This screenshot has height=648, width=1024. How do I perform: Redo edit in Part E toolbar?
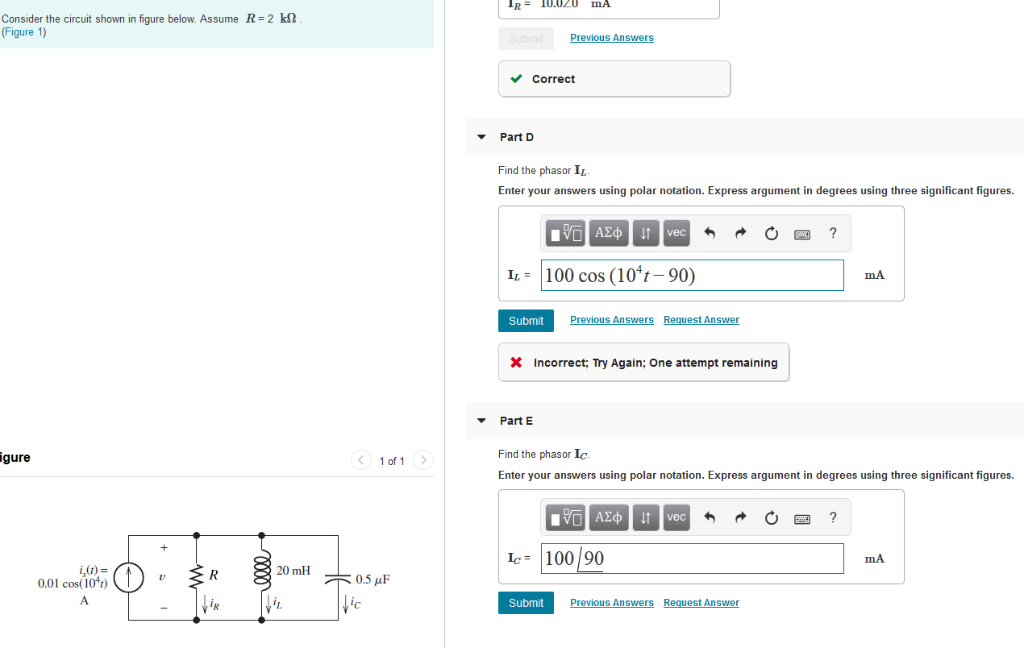[x=741, y=518]
